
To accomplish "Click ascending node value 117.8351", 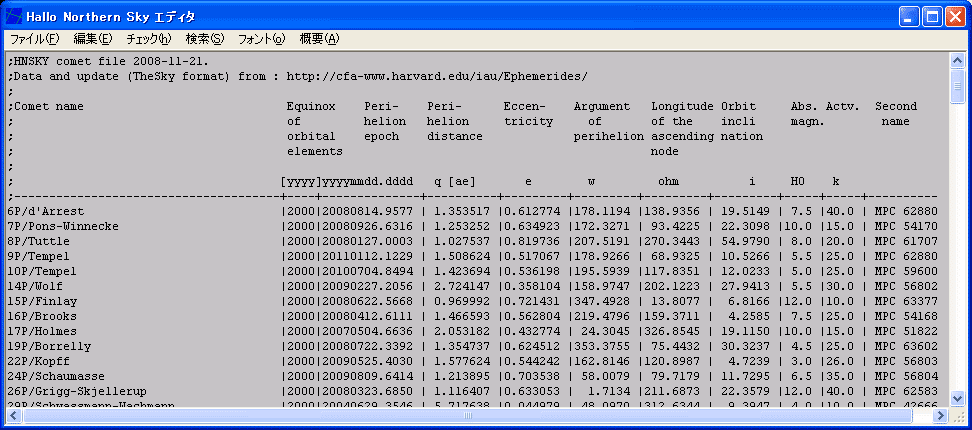I will click(x=671, y=271).
